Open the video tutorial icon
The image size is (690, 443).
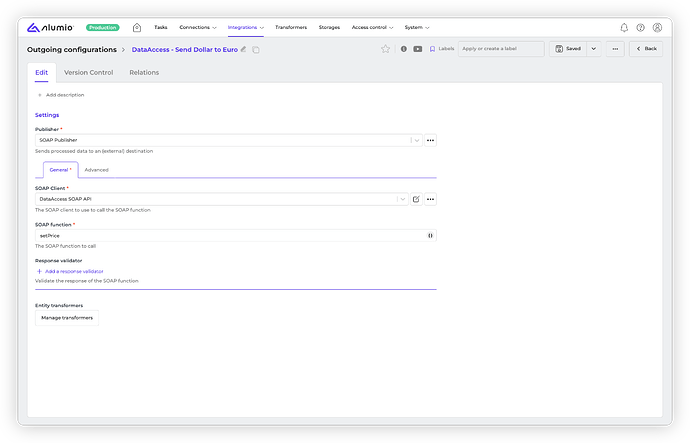pos(418,49)
